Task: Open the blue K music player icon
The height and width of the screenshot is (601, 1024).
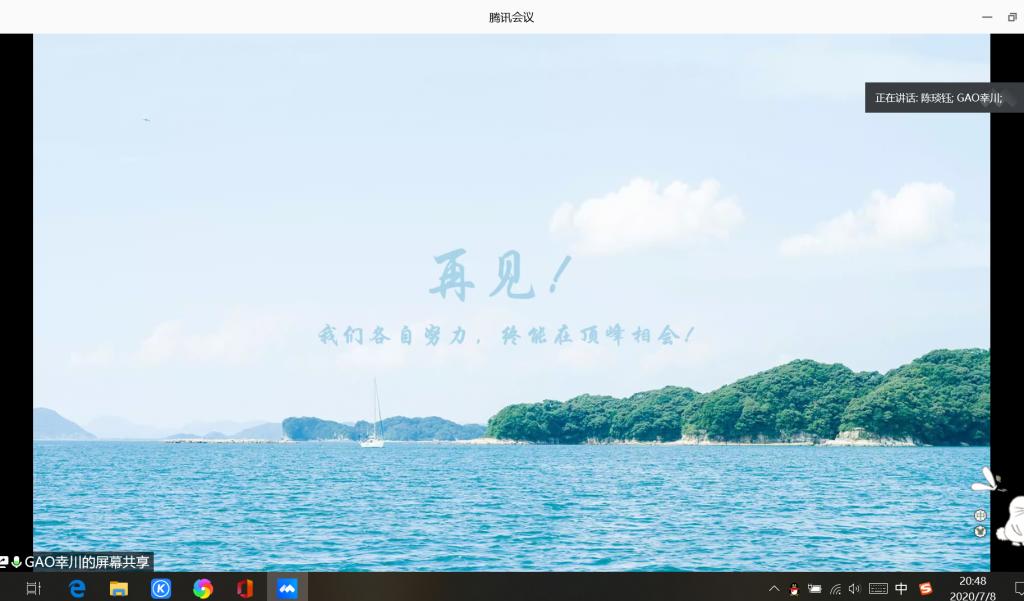Action: 161,589
